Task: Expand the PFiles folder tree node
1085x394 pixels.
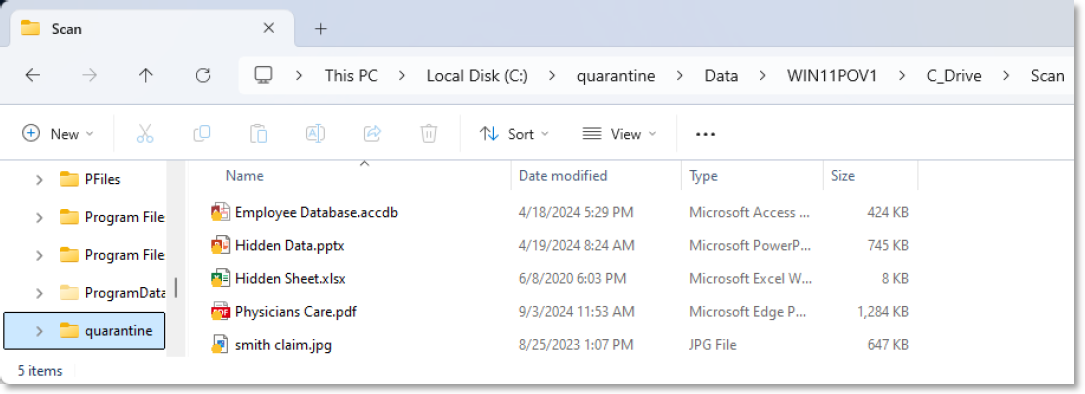Action: click(39, 180)
